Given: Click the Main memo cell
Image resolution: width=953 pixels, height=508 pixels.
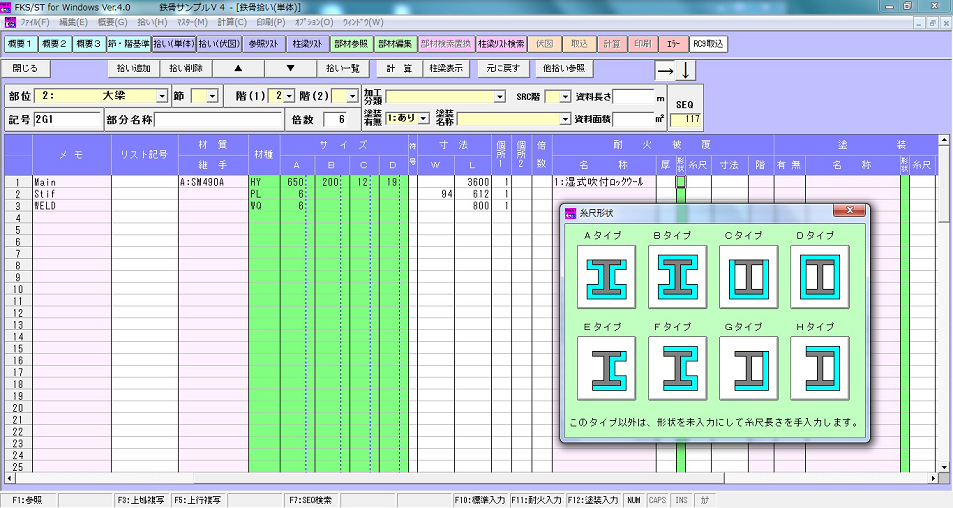Looking at the screenshot, I should pos(72,182).
